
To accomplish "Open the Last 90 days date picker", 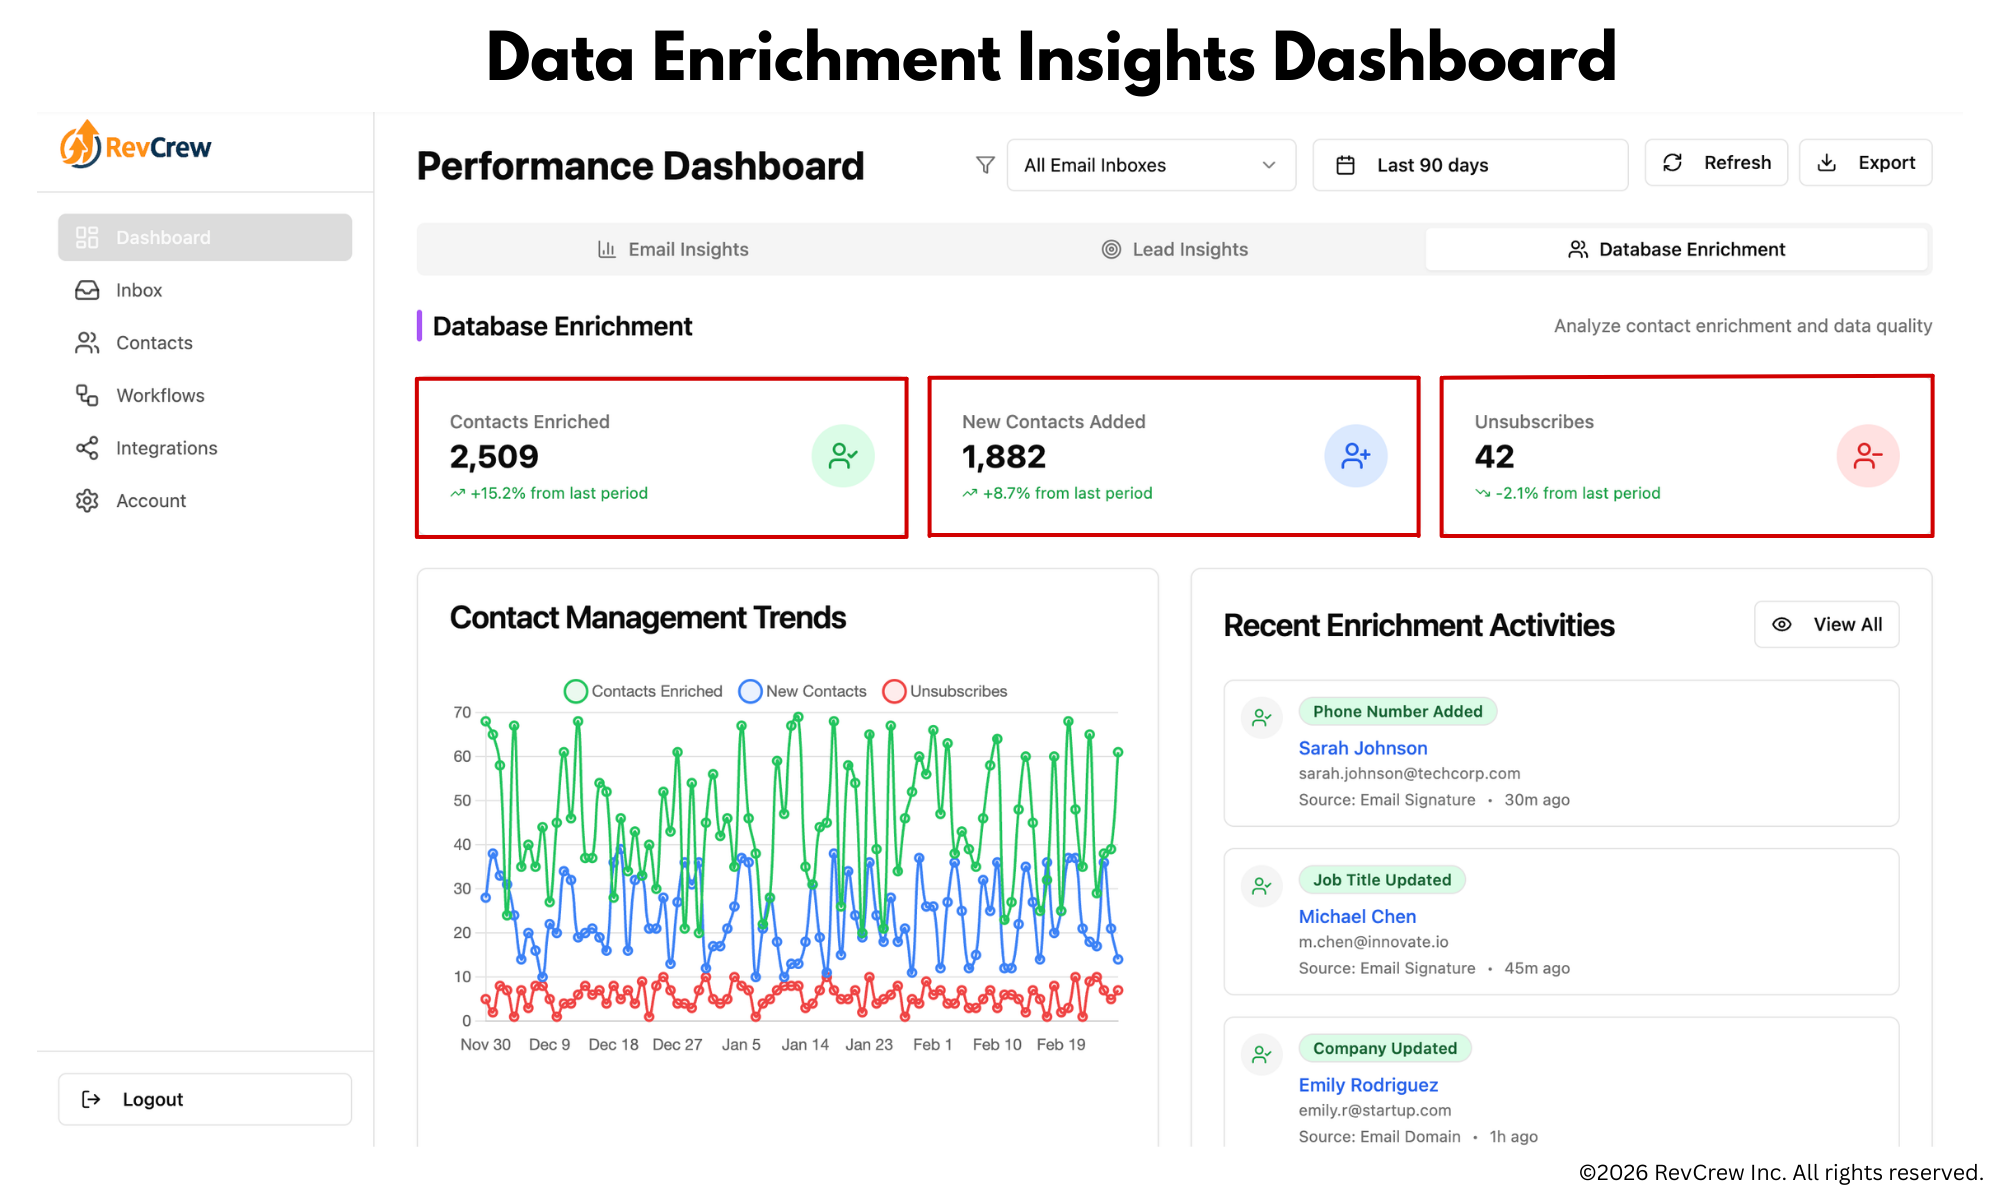I will click(1469, 165).
